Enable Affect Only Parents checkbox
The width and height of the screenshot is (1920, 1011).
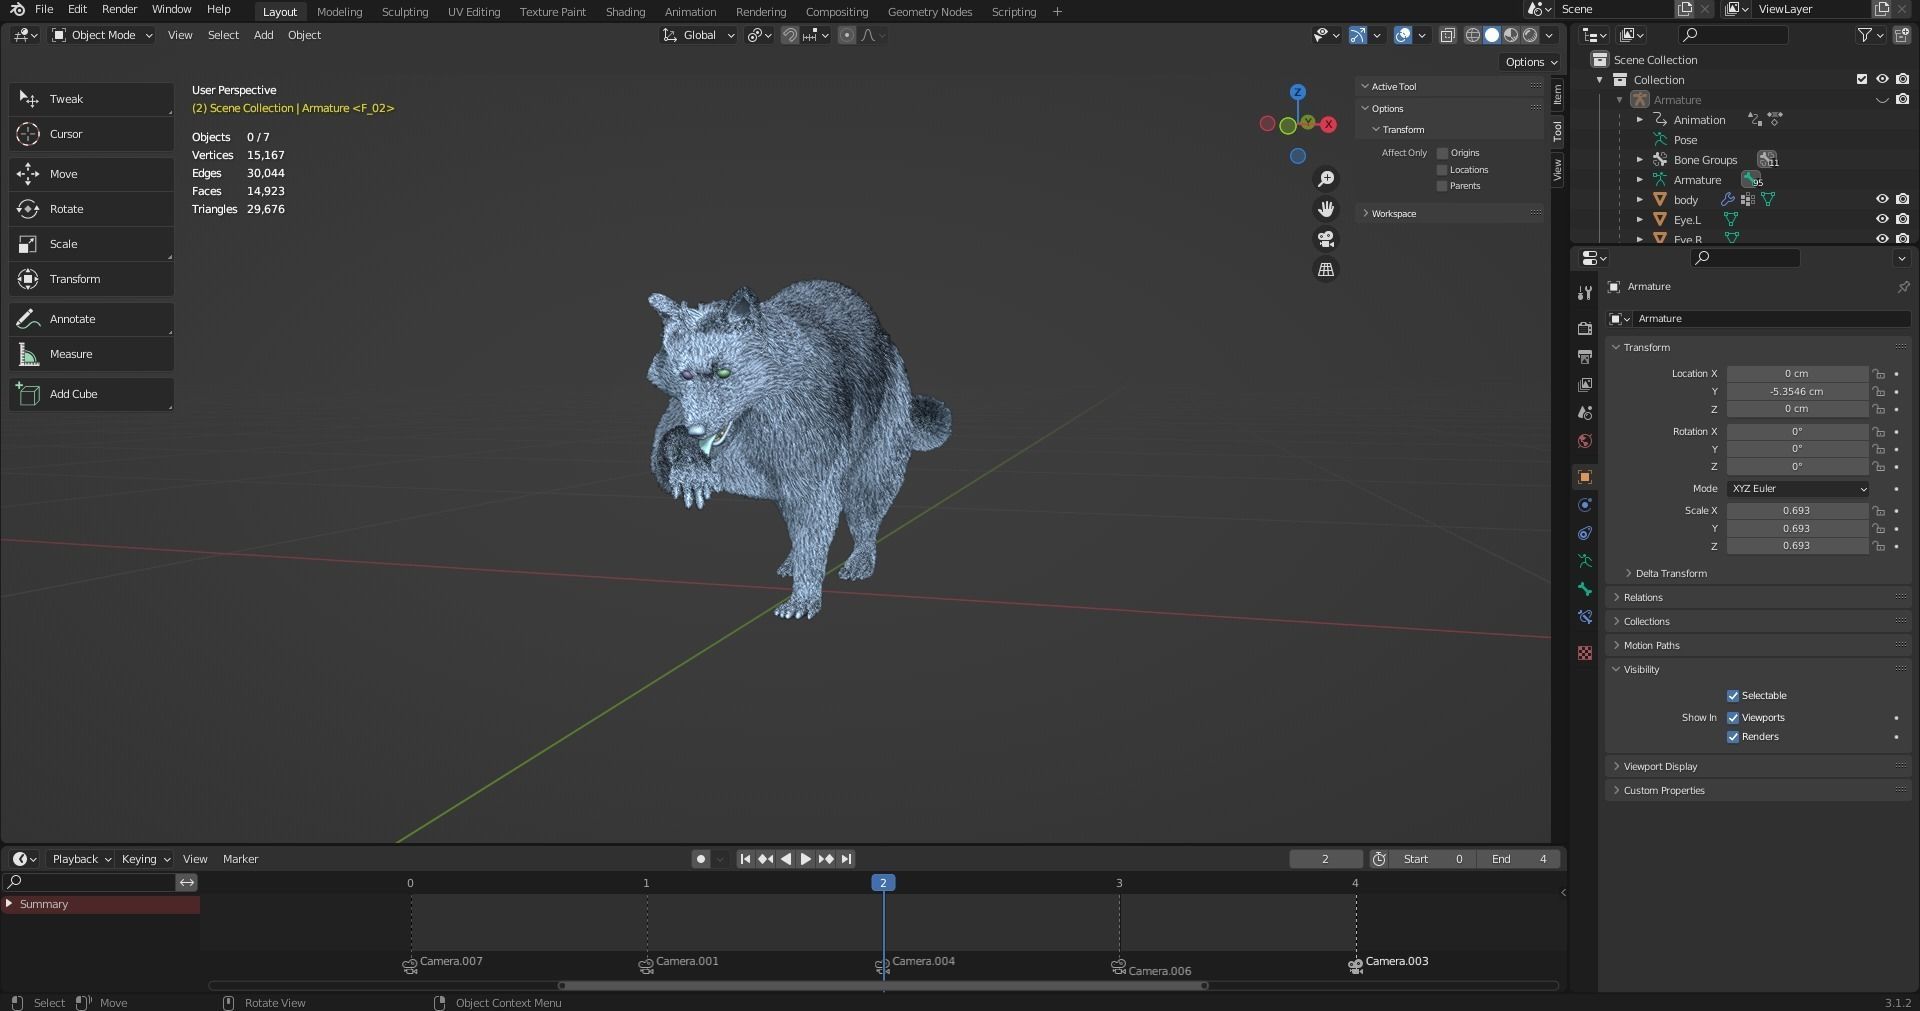tap(1442, 186)
